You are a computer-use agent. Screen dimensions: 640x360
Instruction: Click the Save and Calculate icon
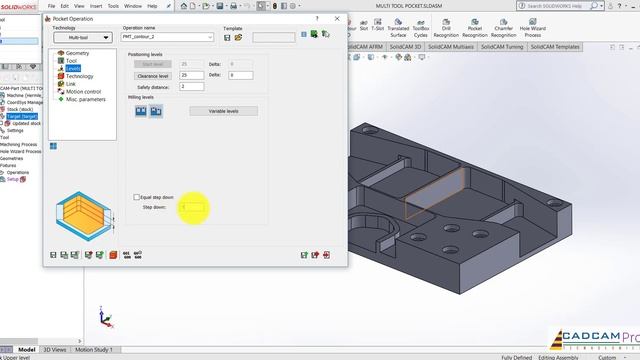coord(88,255)
